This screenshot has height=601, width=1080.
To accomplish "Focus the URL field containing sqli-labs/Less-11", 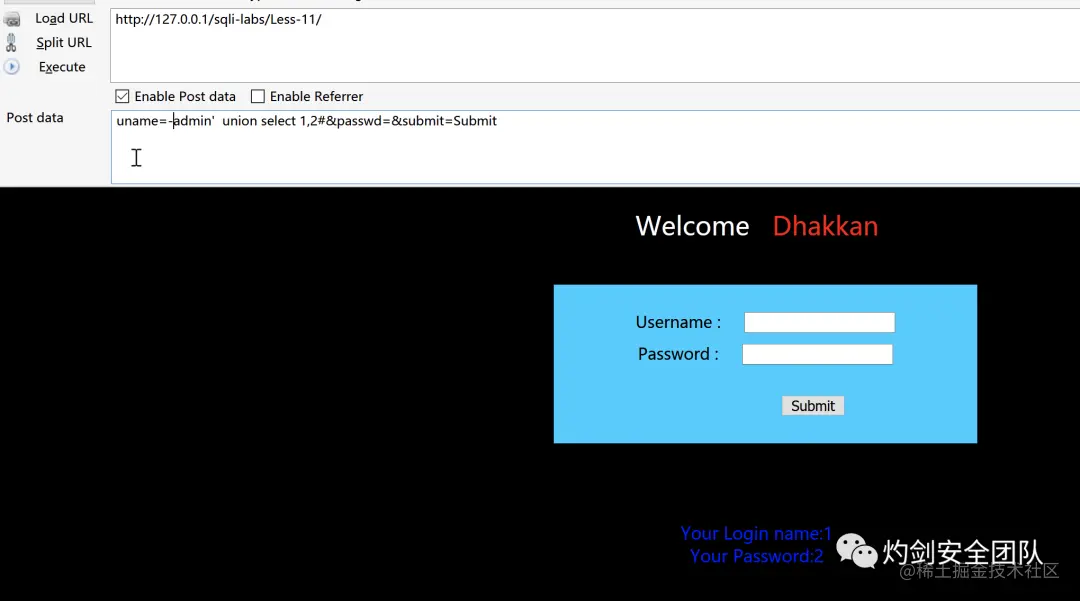I will point(595,45).
